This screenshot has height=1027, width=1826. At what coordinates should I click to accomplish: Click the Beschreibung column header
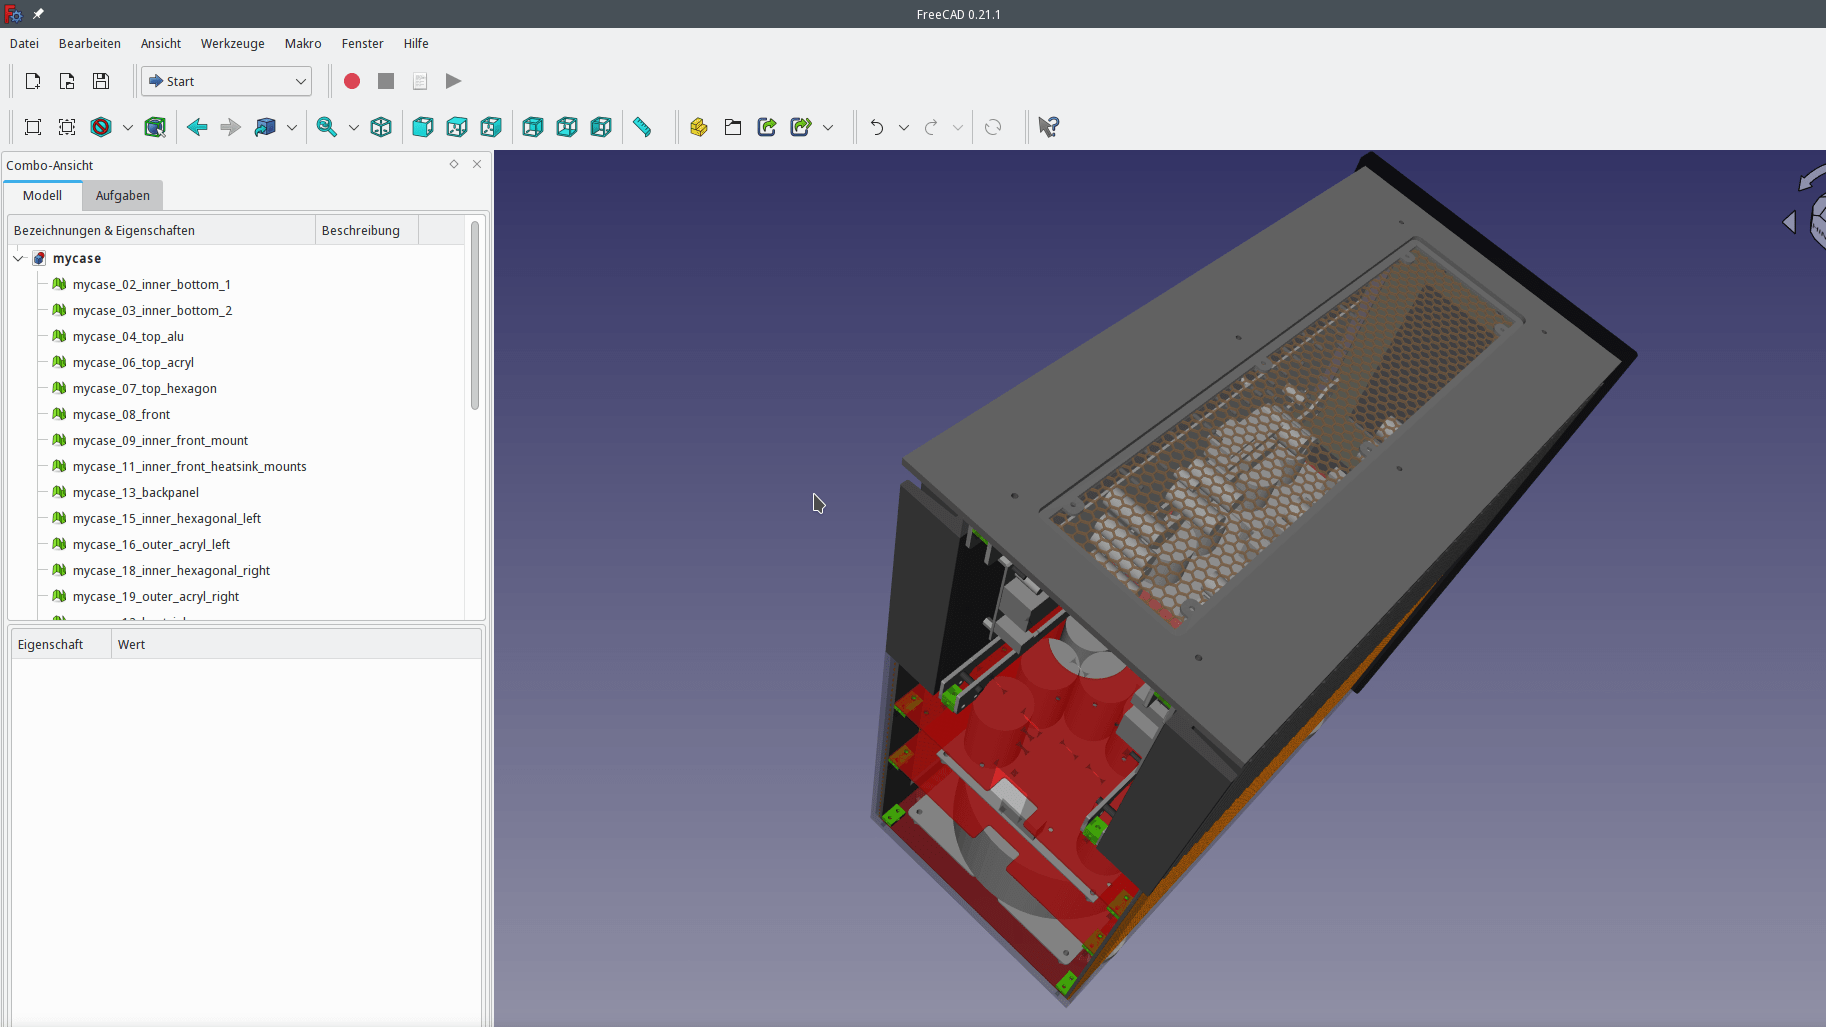(x=366, y=230)
